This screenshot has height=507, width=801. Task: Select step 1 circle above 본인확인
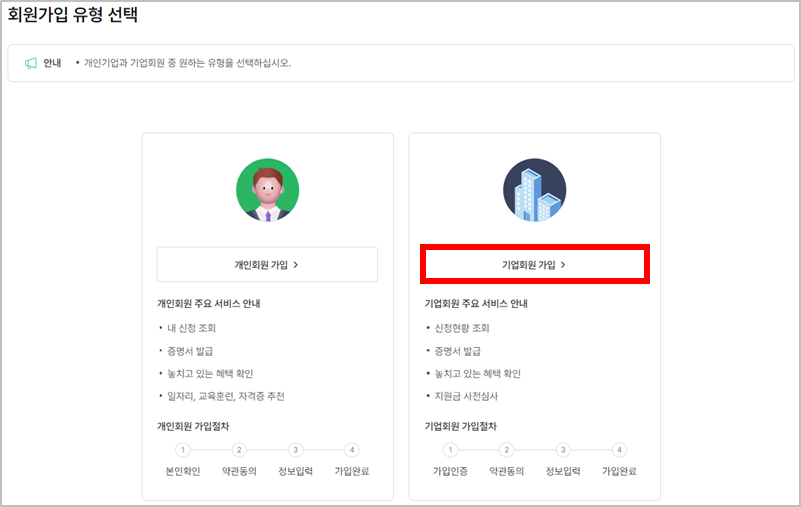pyautogui.click(x=183, y=450)
